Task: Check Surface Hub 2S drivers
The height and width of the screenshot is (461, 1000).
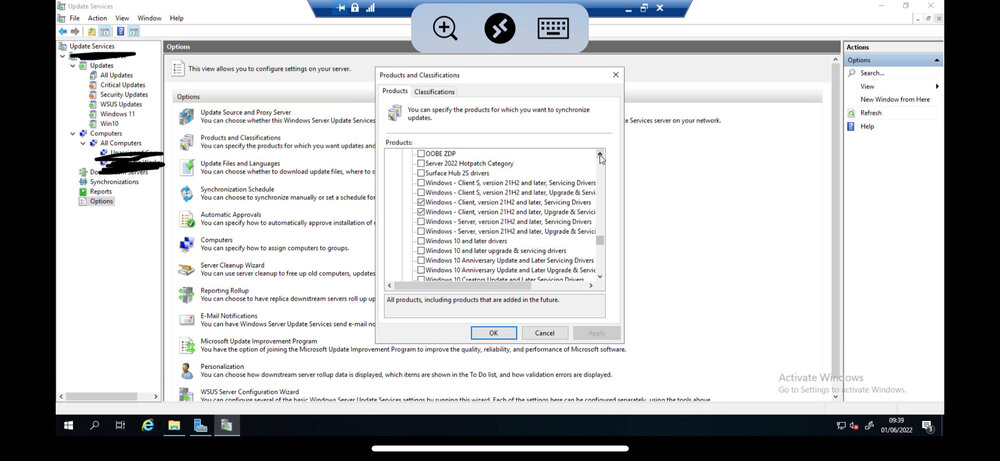Action: (x=420, y=173)
